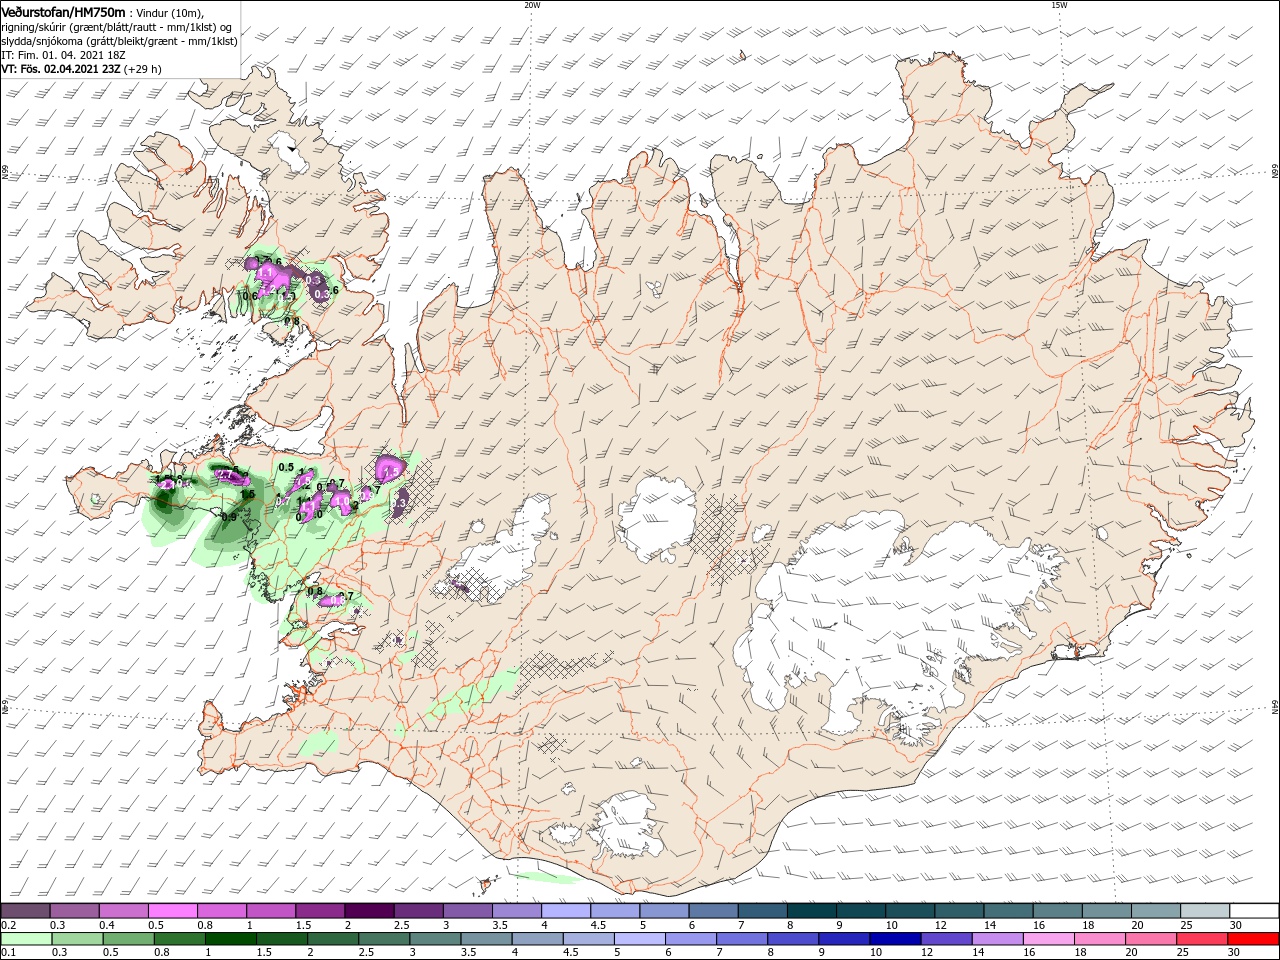
Task: Click the dark purple 2 snow legend swatch
Action: pos(369,911)
